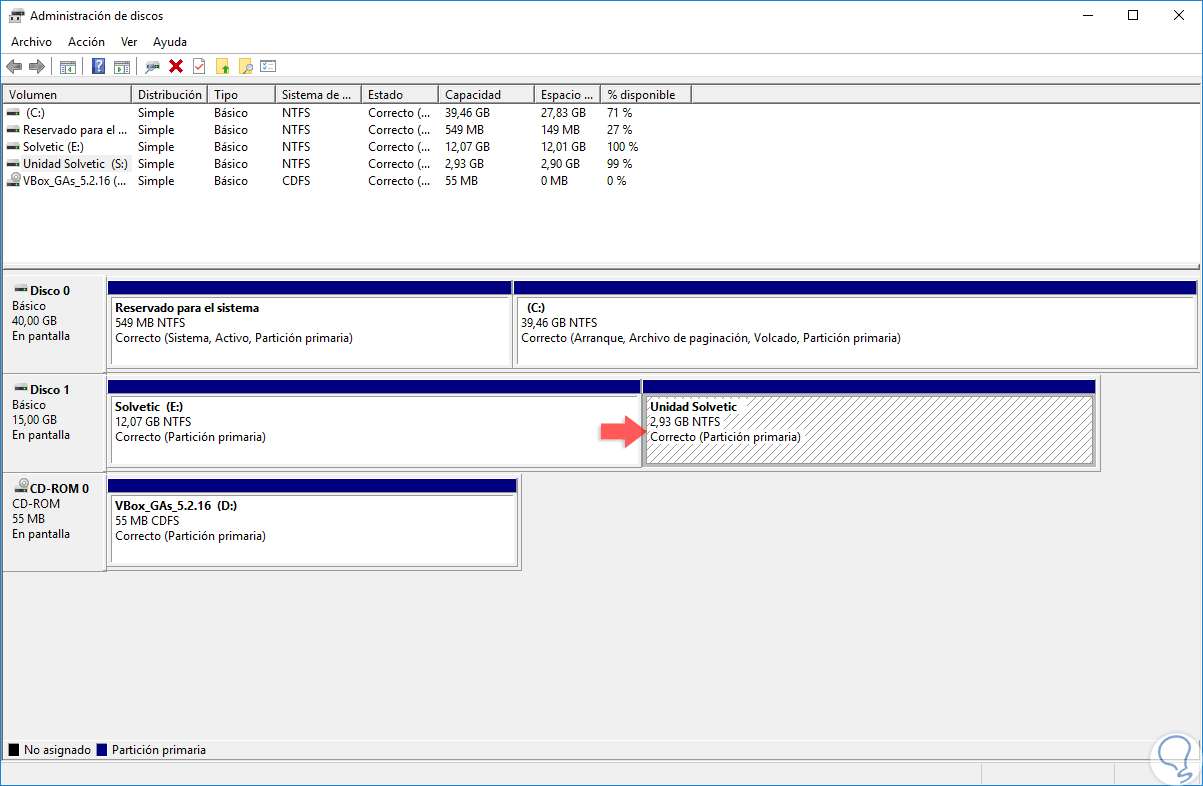Screen dimensions: 1203x786
Task: Open the Ver menu
Action: pos(129,42)
